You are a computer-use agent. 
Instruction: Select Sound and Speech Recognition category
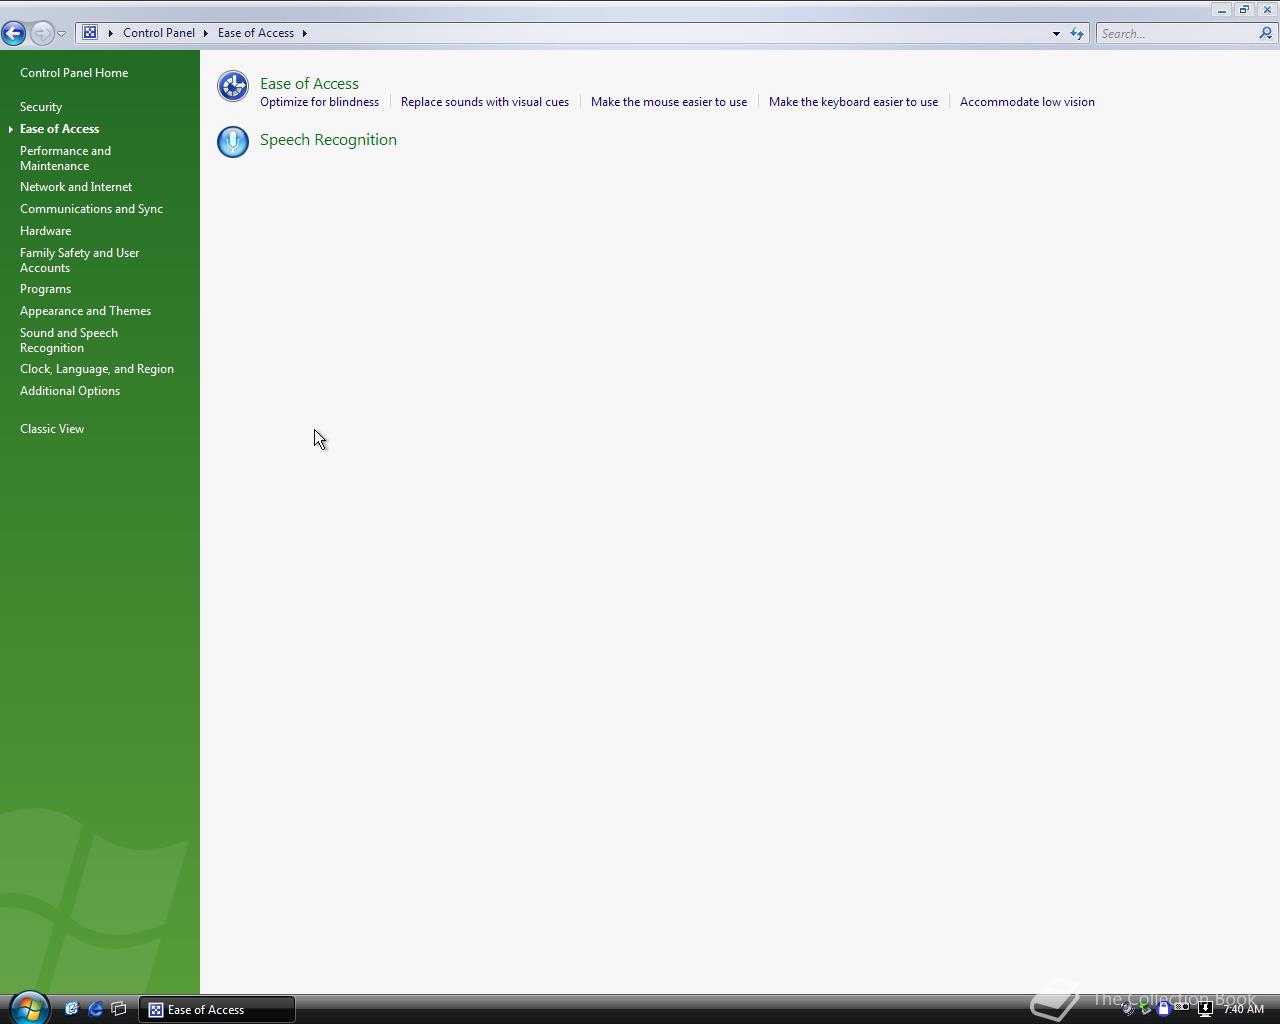[x=69, y=340]
